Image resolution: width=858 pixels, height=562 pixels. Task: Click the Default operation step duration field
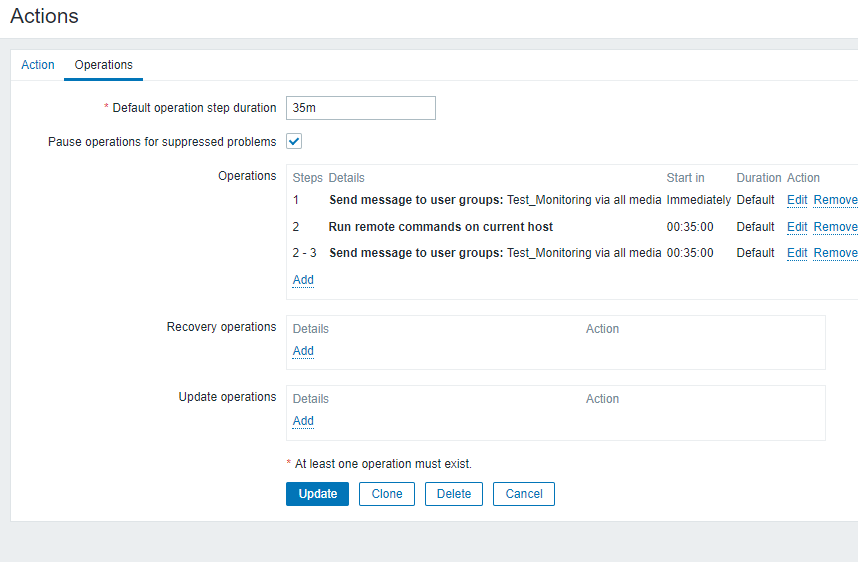point(360,108)
